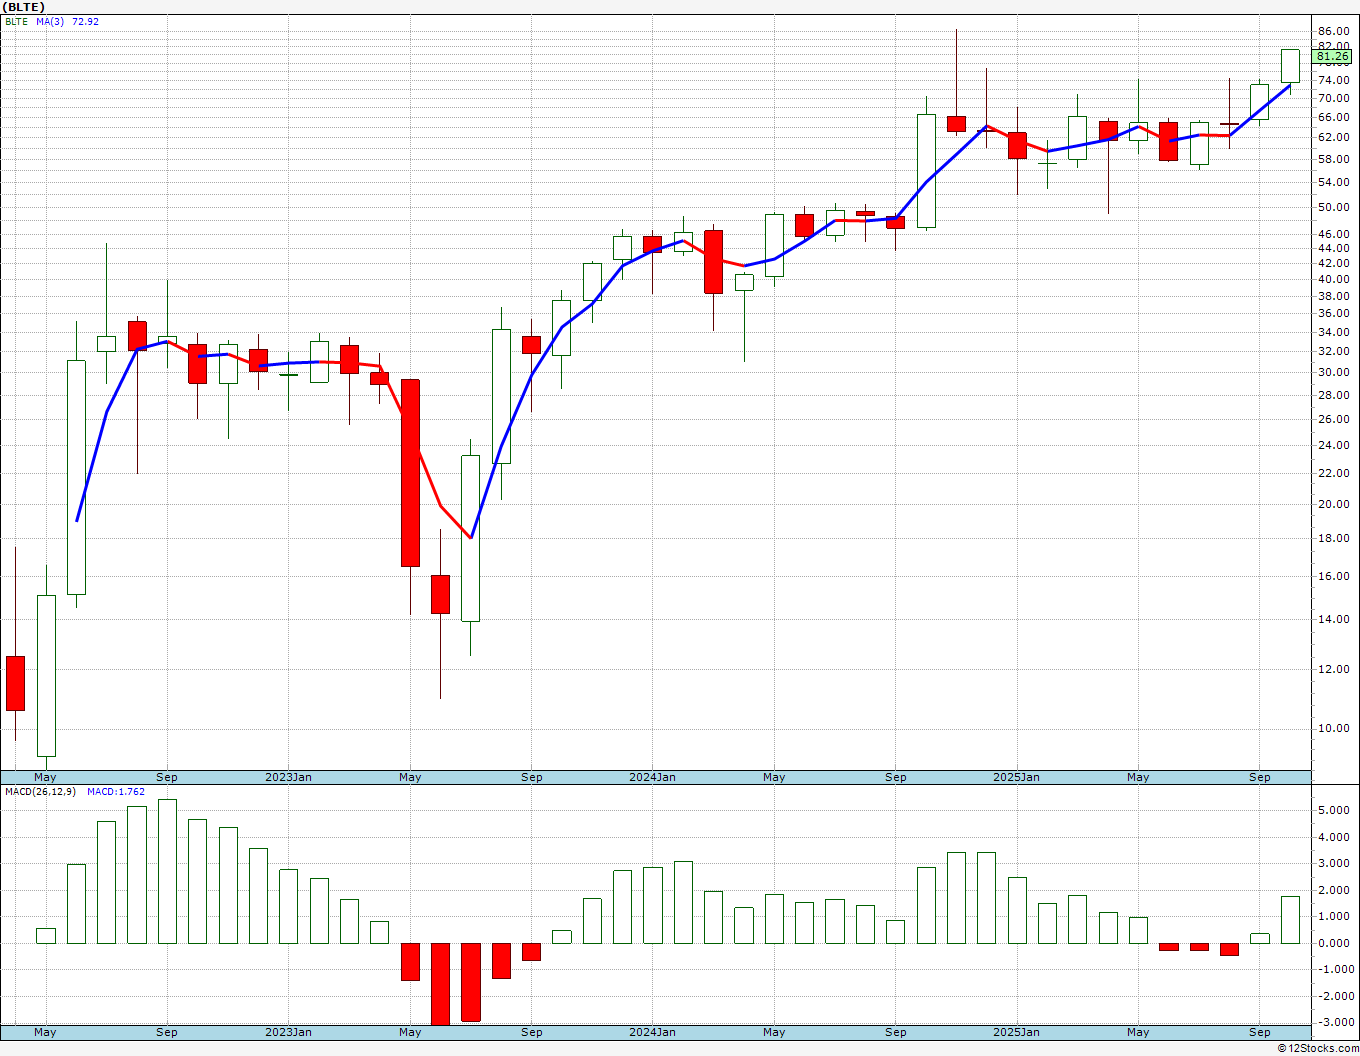Select the 10.00 price axis label

pyautogui.click(x=1333, y=728)
